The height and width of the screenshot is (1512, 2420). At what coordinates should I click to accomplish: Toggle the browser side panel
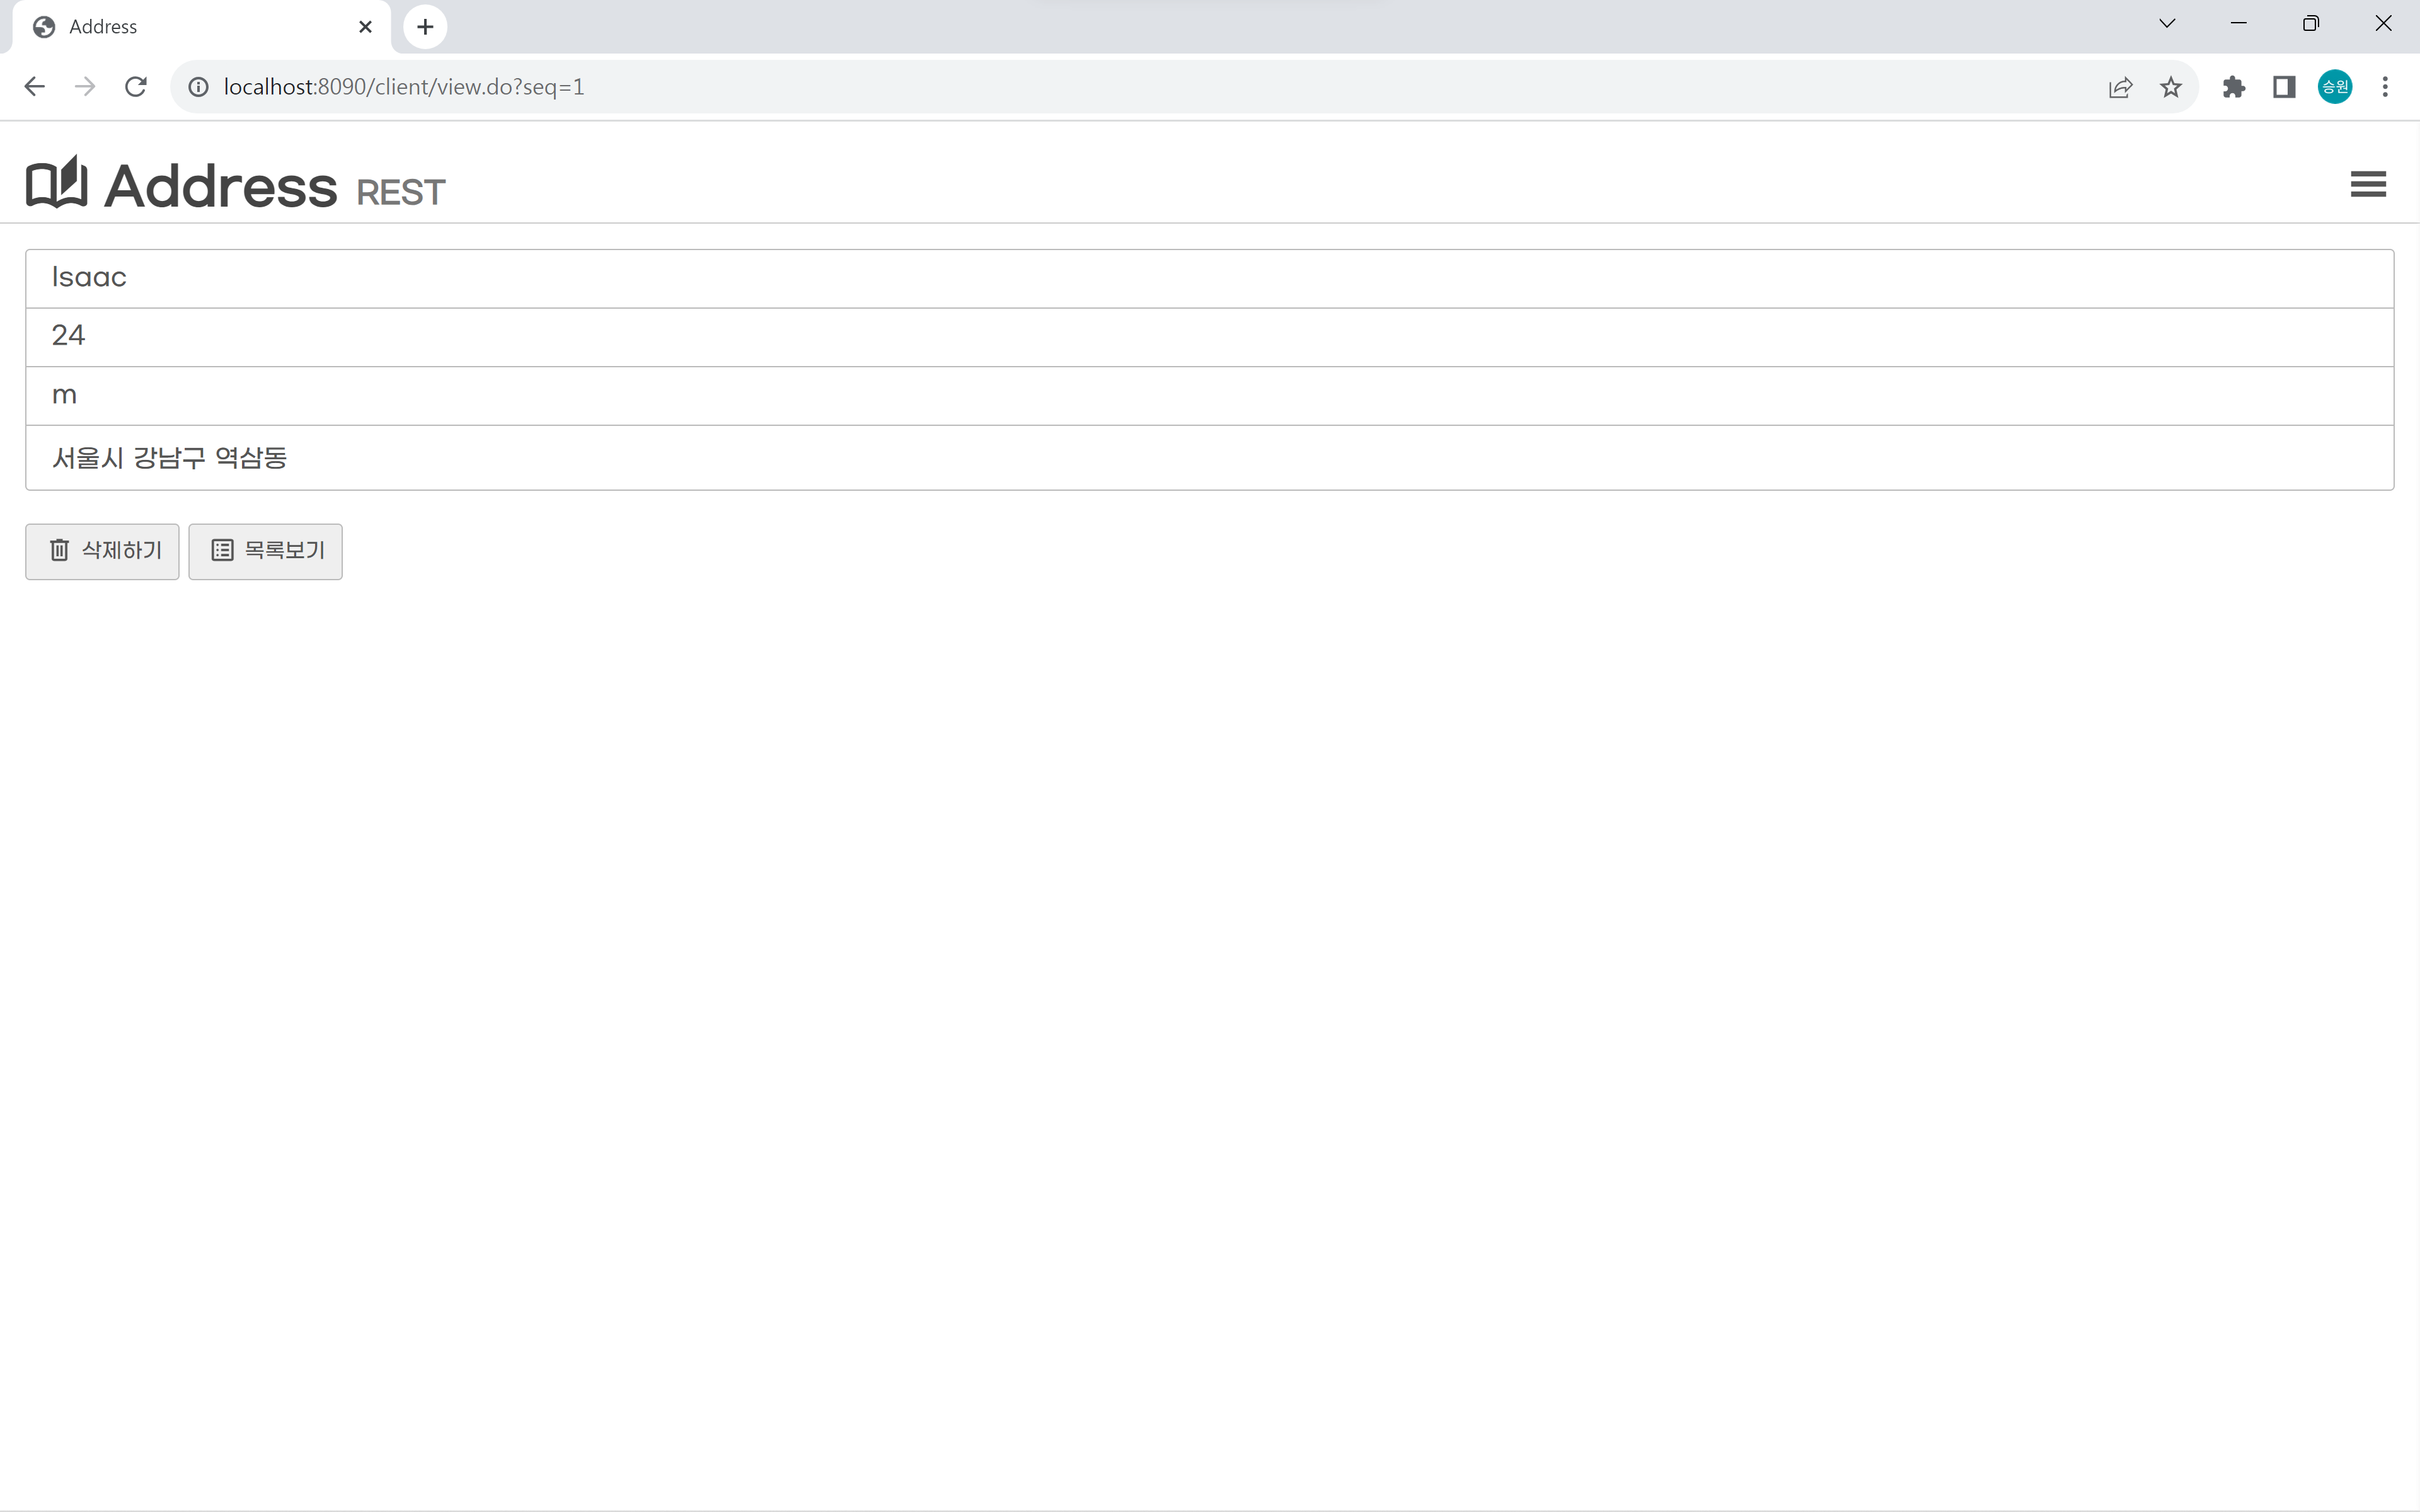pos(2283,87)
